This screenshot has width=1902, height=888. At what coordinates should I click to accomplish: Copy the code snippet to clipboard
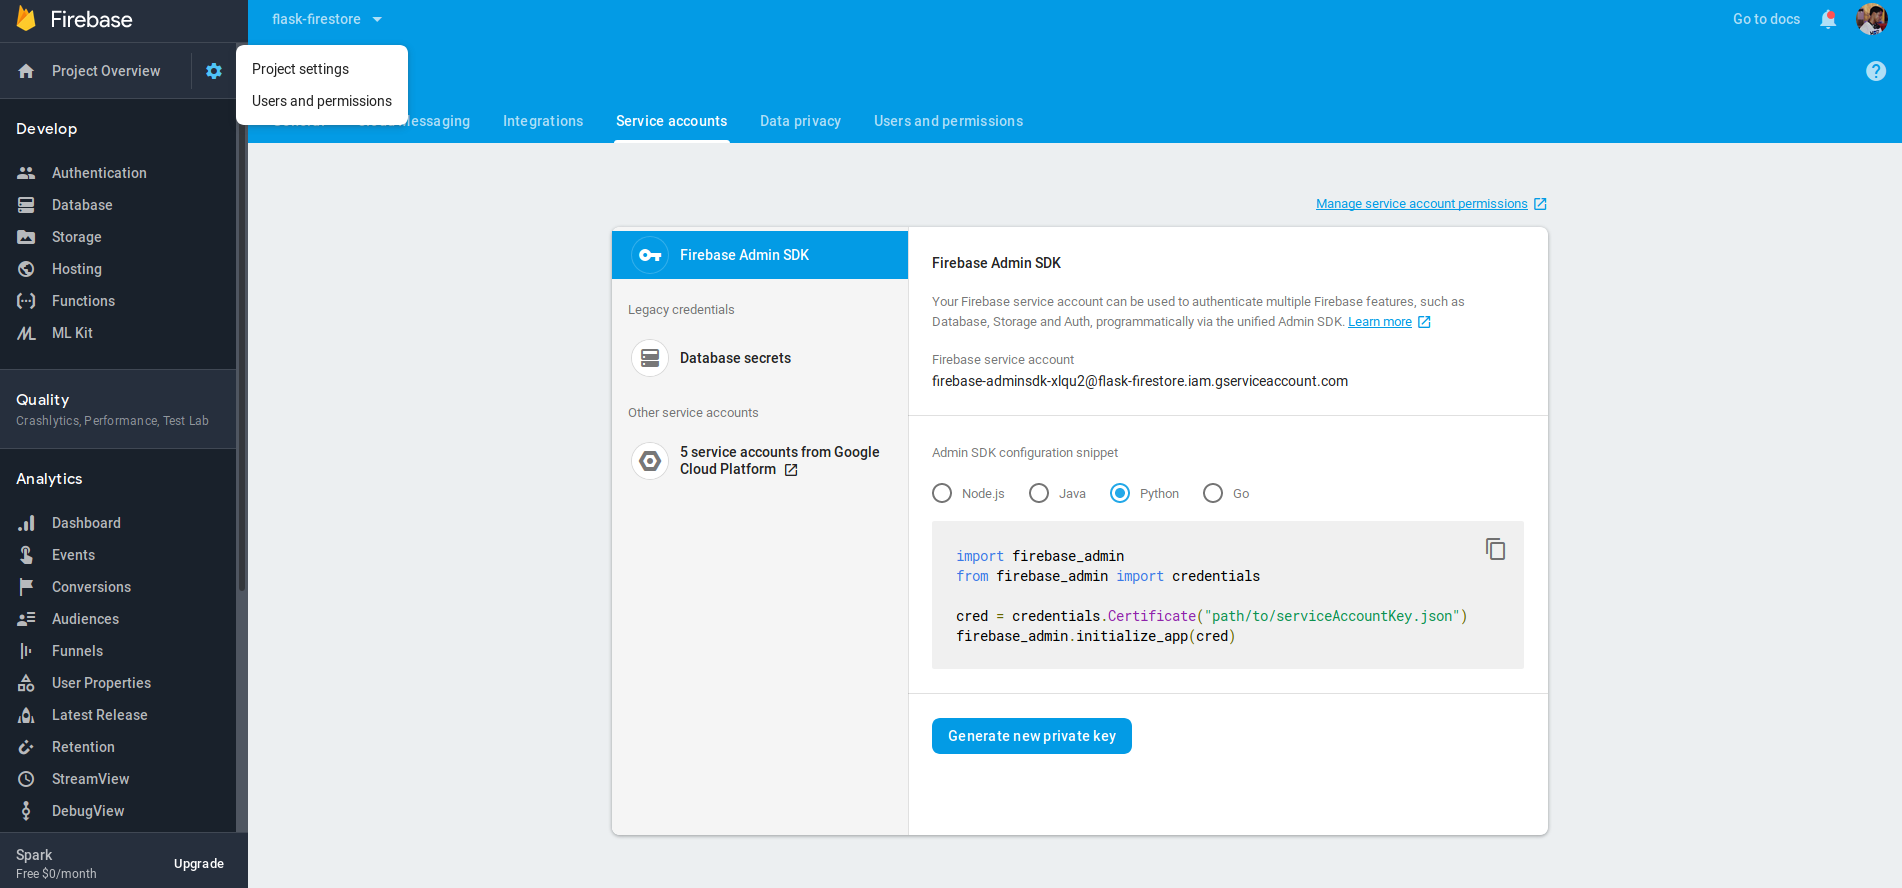pyautogui.click(x=1495, y=549)
